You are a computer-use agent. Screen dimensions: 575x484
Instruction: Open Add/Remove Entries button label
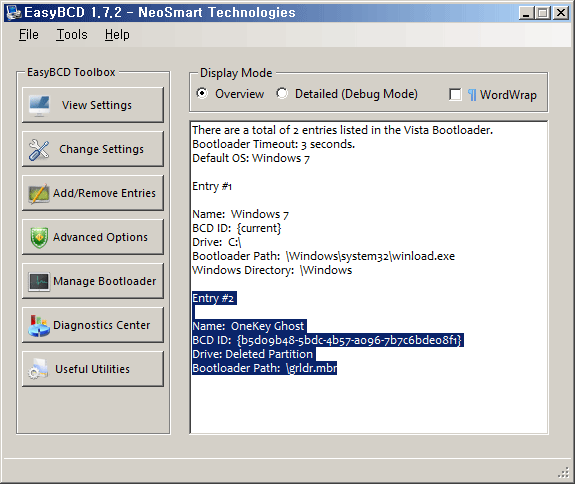click(x=105, y=193)
